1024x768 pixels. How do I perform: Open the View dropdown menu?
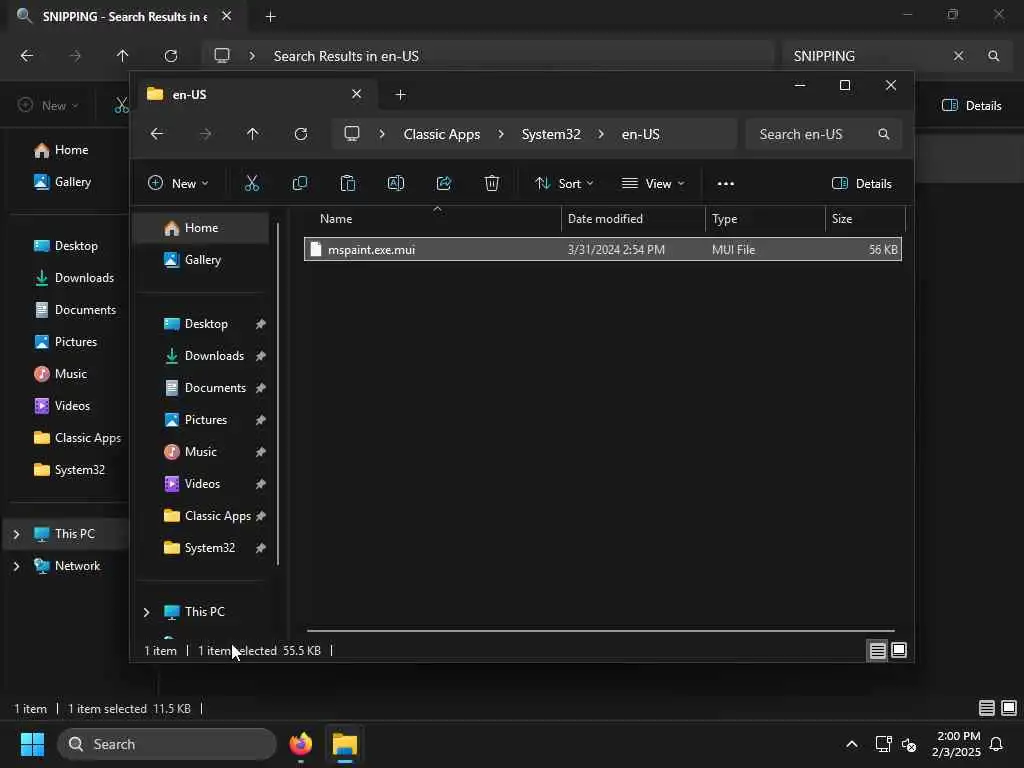(652, 184)
